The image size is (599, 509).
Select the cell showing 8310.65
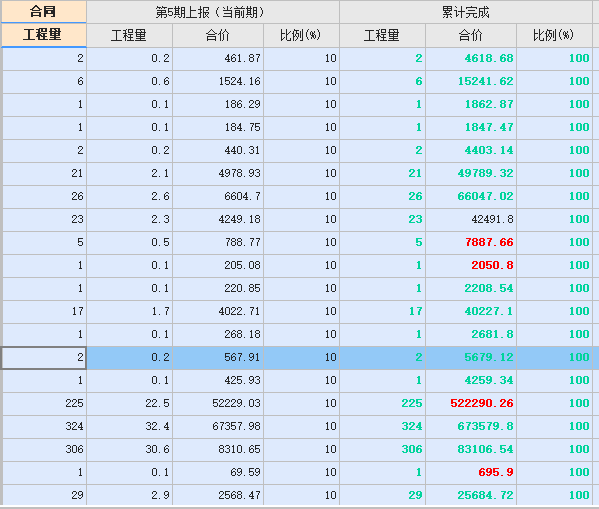point(218,449)
